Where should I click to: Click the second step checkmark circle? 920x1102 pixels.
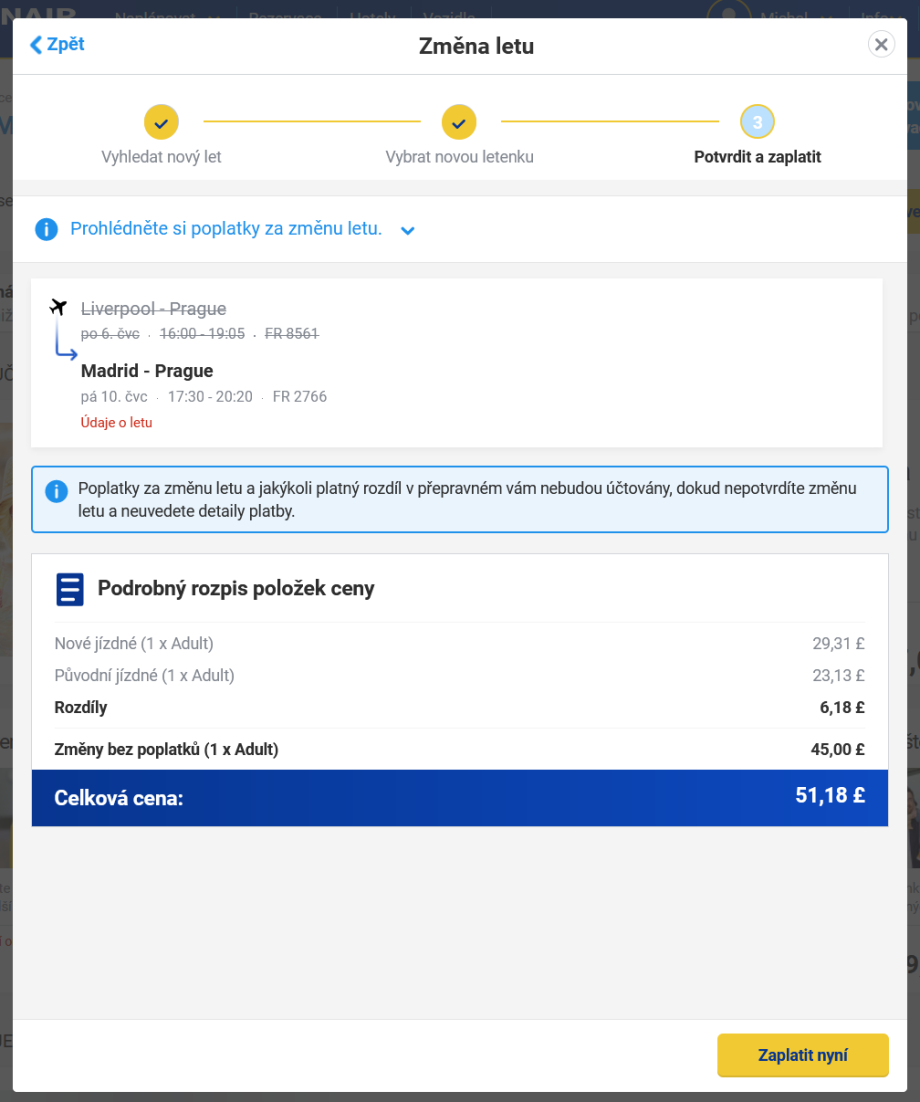(459, 122)
